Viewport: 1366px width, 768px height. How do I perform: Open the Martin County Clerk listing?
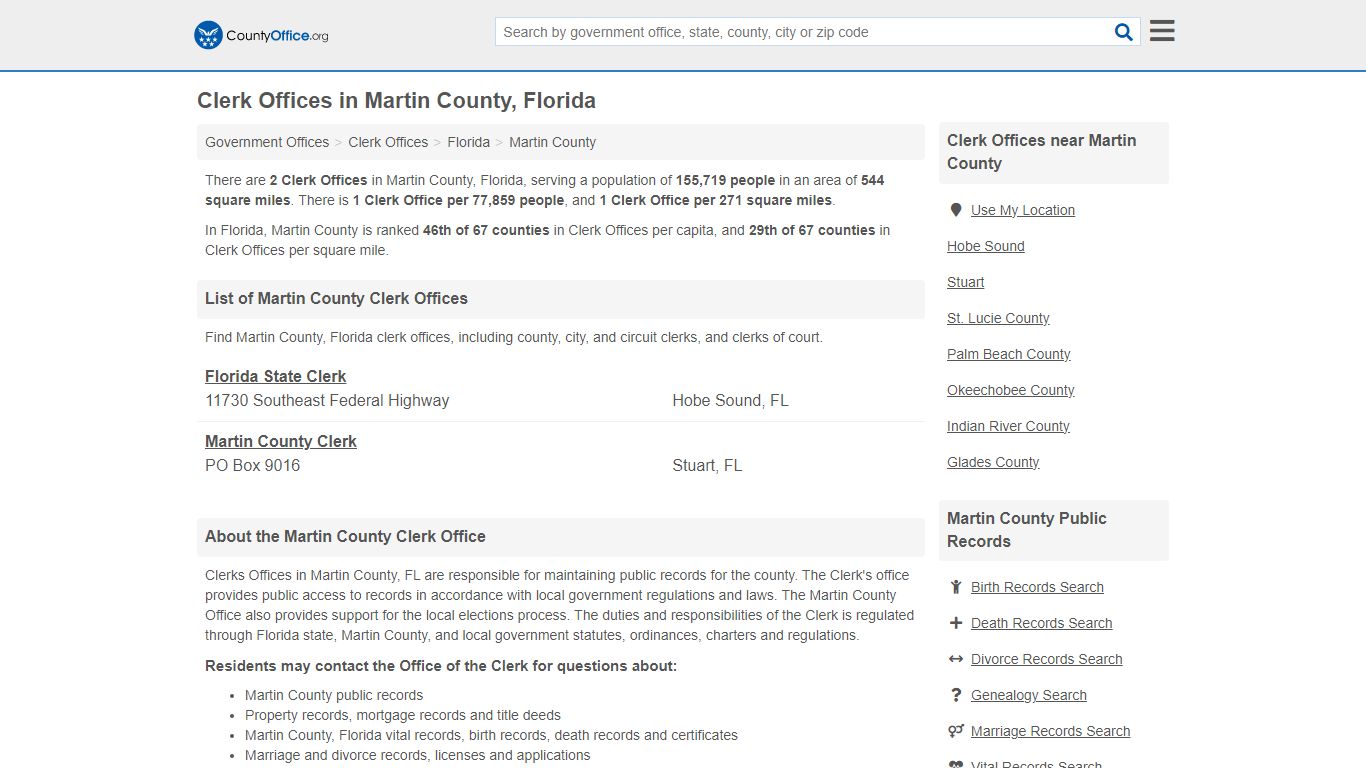pos(281,441)
